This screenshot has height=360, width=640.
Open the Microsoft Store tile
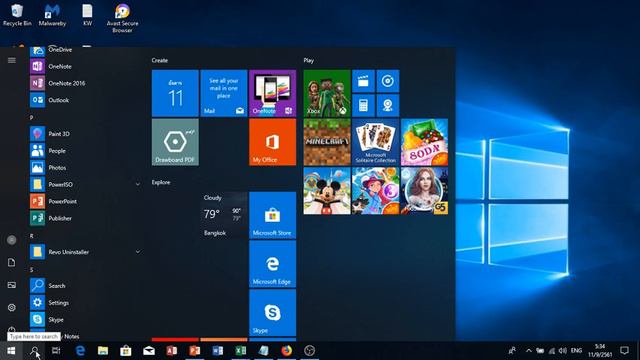tap(272, 215)
